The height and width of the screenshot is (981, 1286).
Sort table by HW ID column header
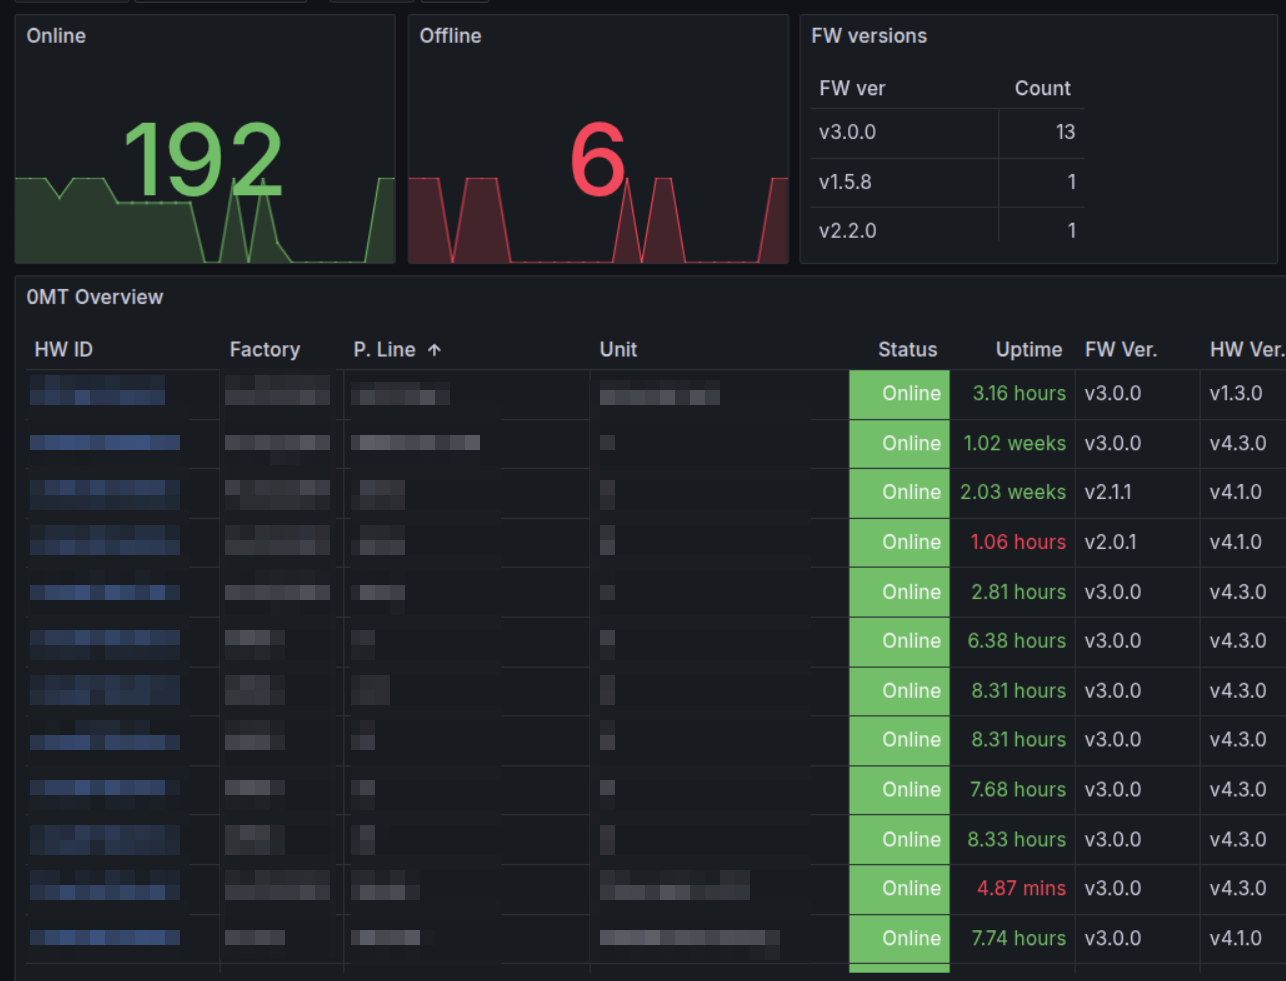click(63, 349)
